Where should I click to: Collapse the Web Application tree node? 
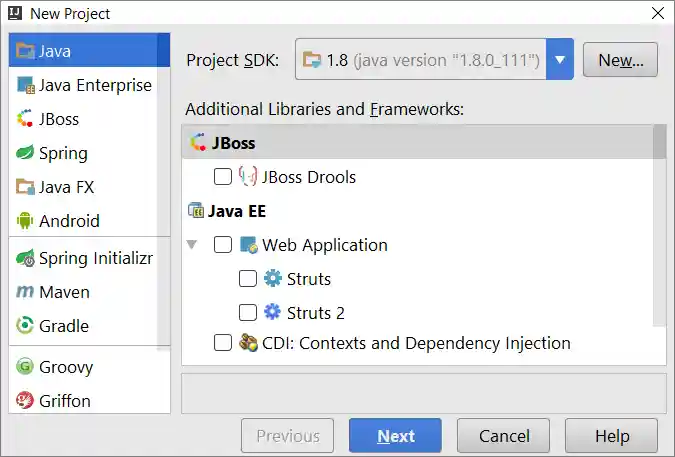pos(192,245)
